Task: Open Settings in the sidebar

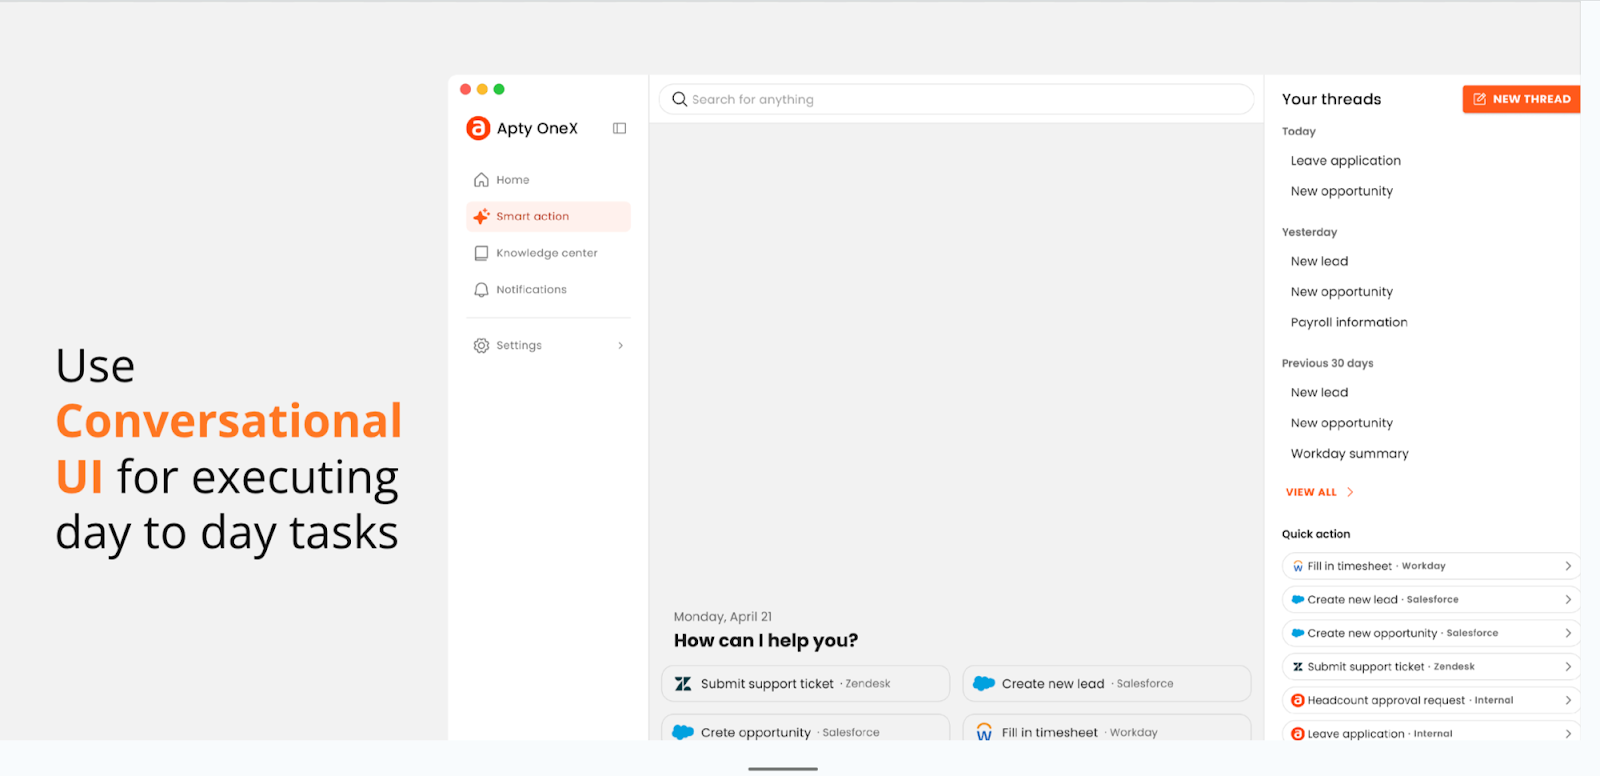Action: point(548,345)
